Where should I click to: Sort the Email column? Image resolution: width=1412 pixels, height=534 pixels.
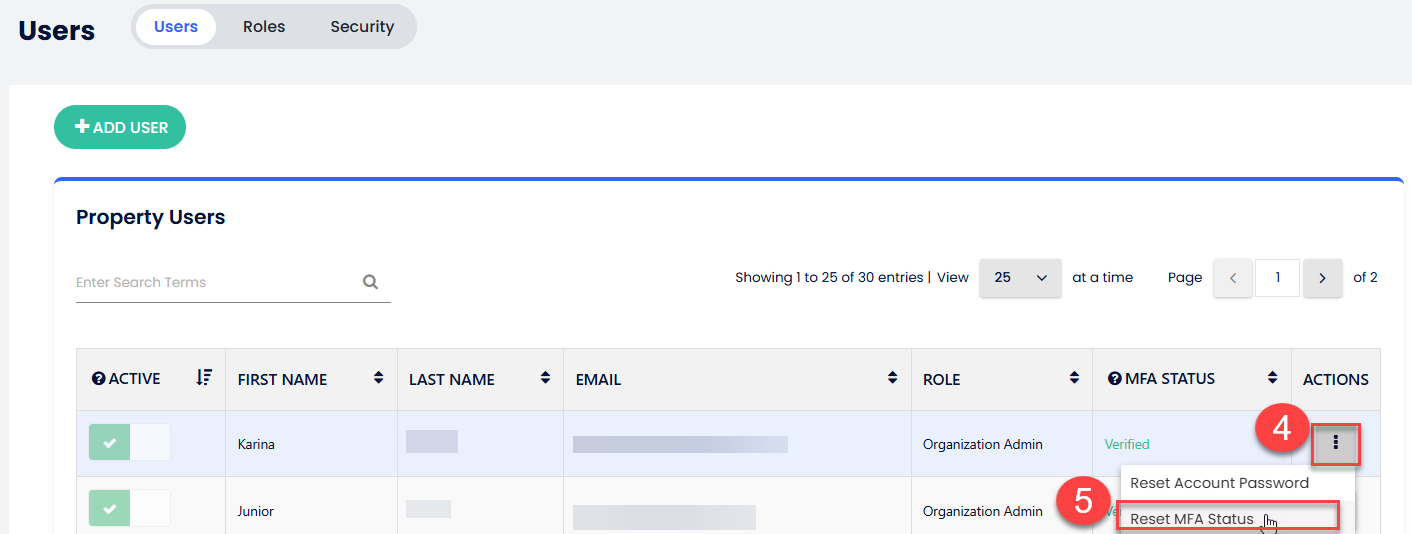892,378
